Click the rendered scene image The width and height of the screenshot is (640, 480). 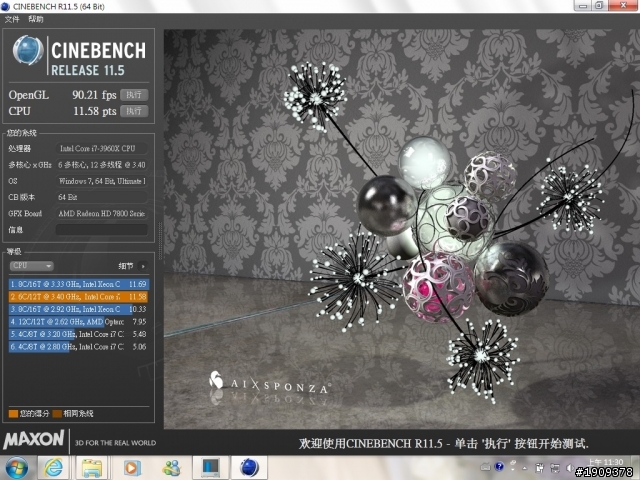402,229
